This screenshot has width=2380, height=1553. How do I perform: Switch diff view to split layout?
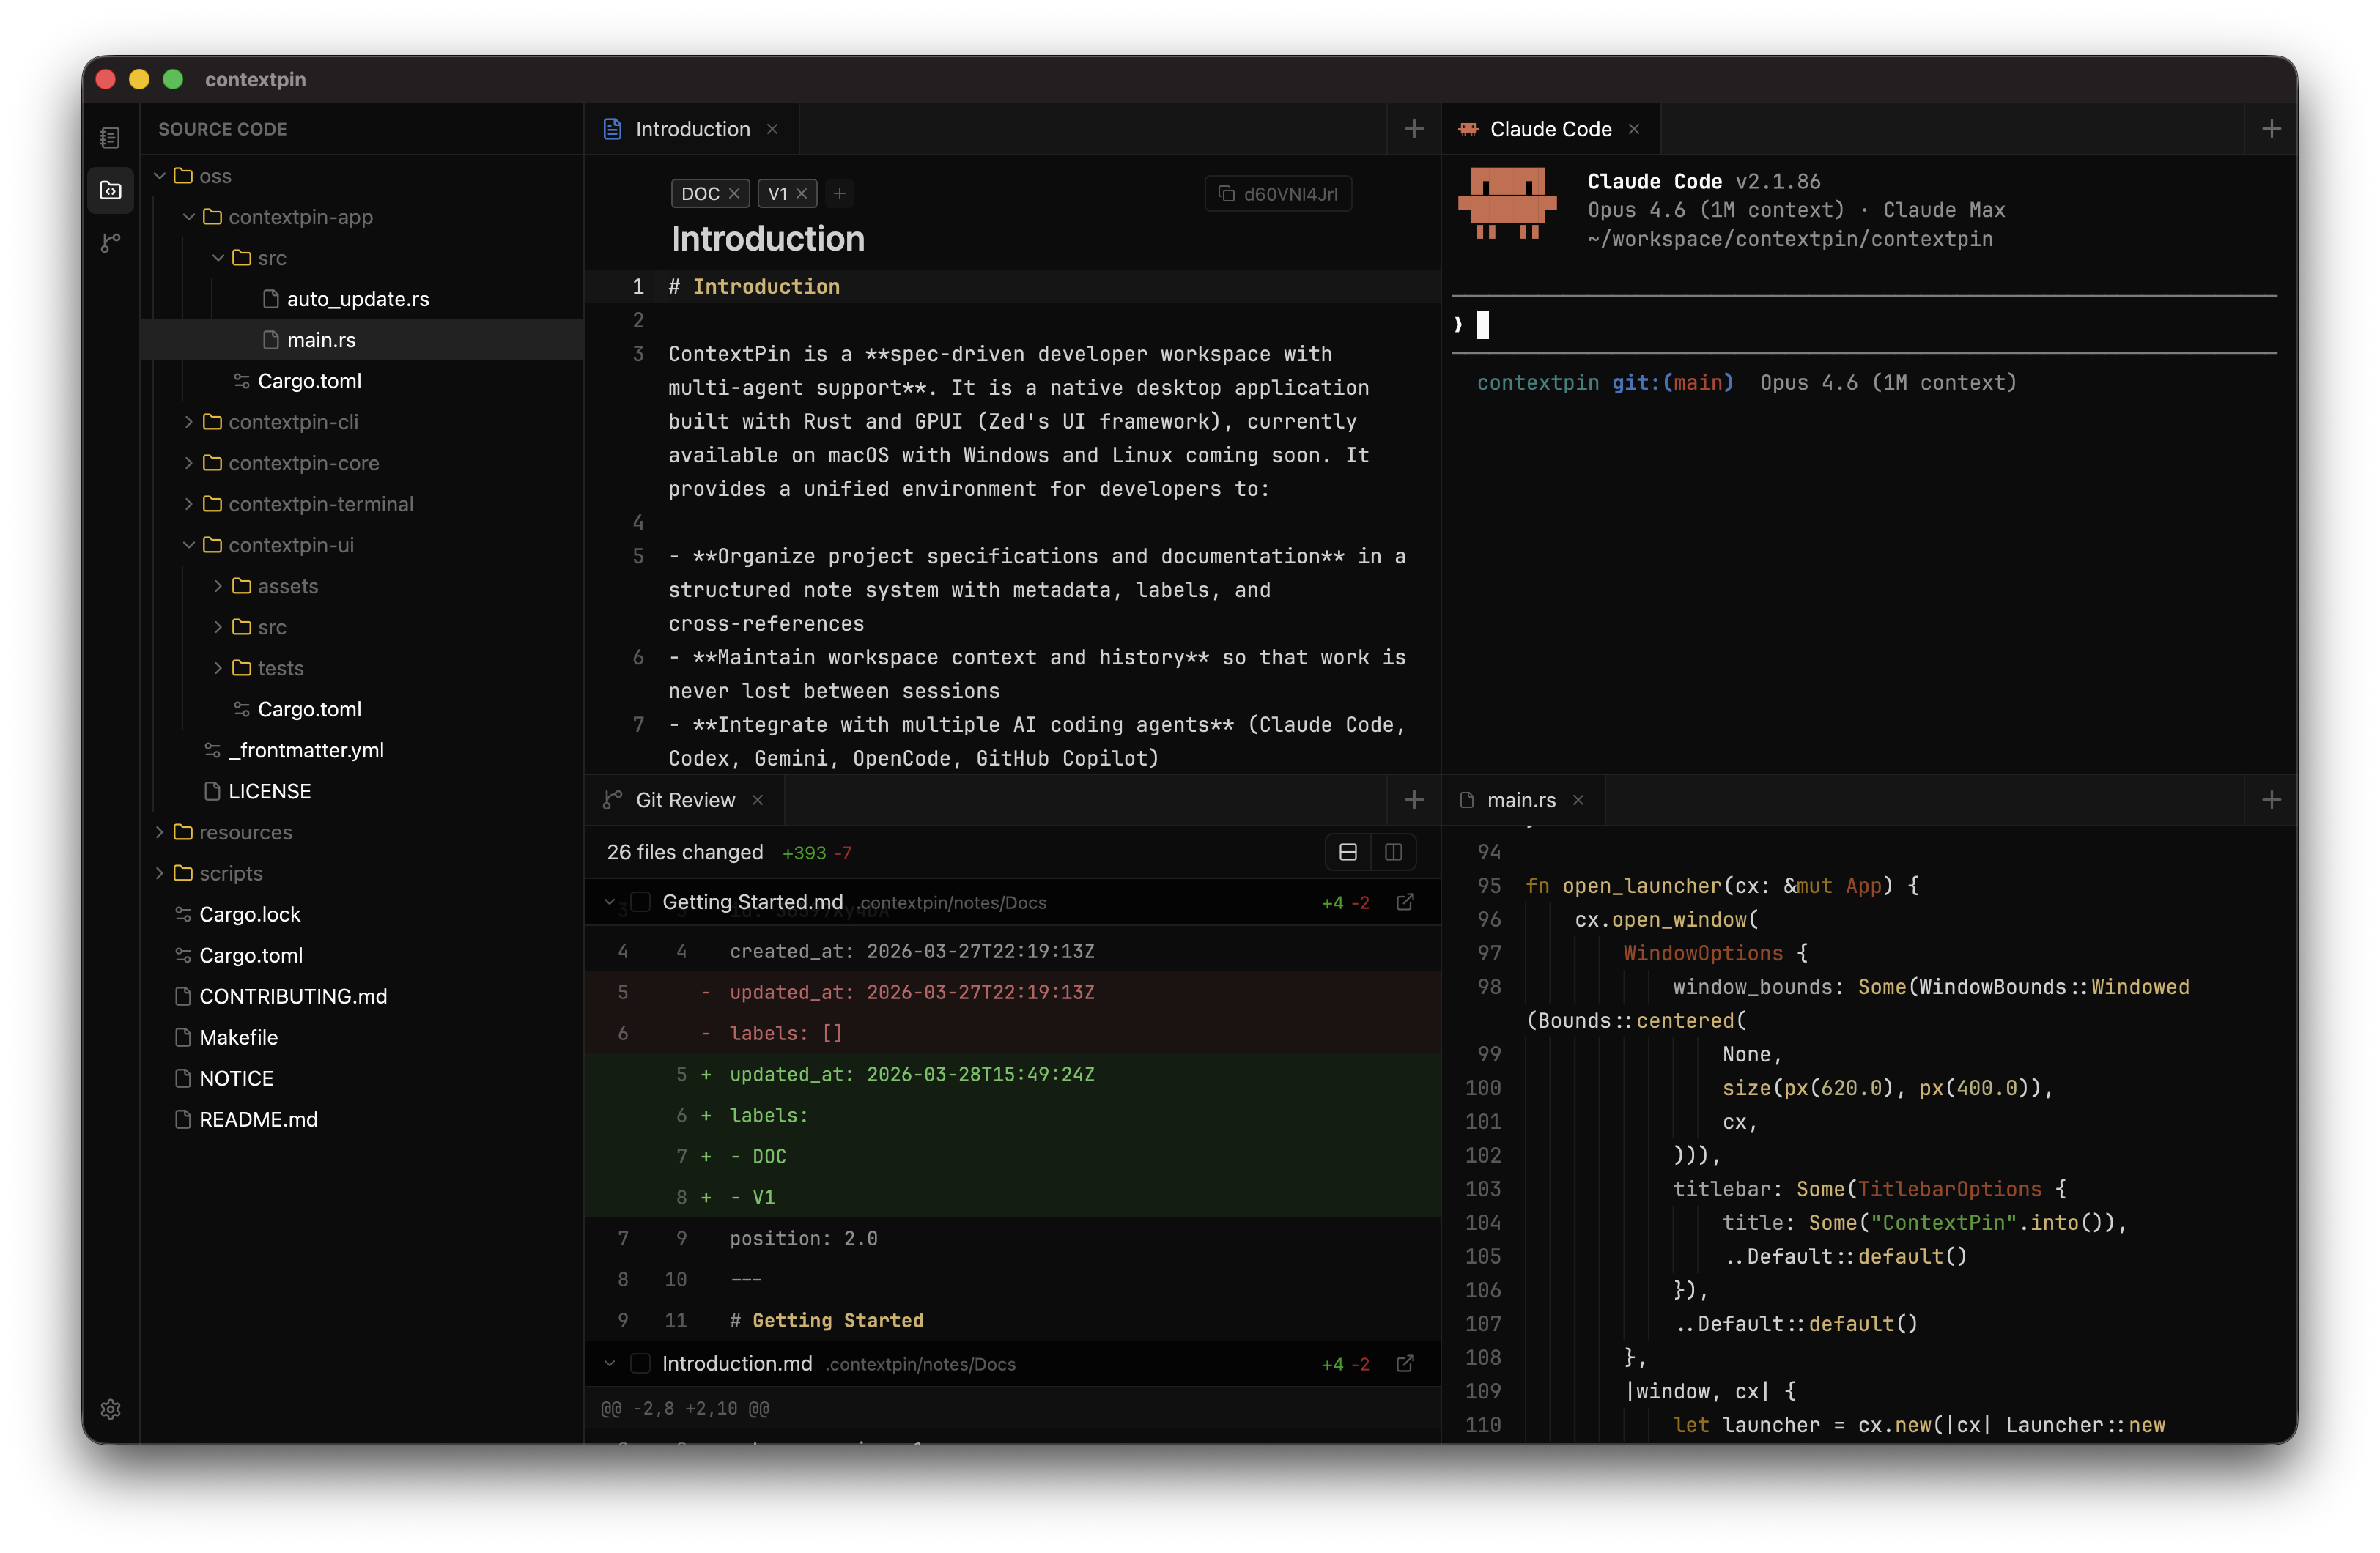click(x=1392, y=852)
